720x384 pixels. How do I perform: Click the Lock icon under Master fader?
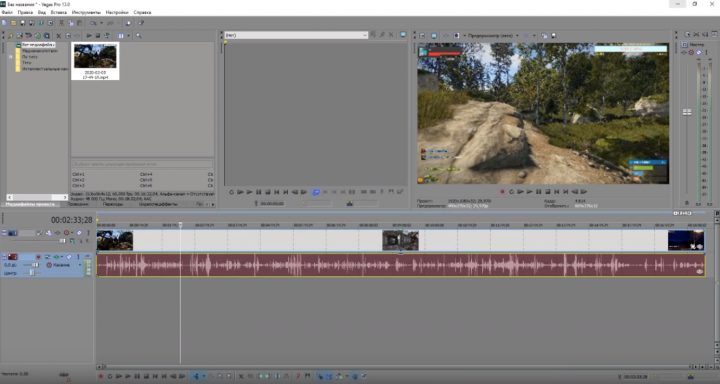(687, 203)
